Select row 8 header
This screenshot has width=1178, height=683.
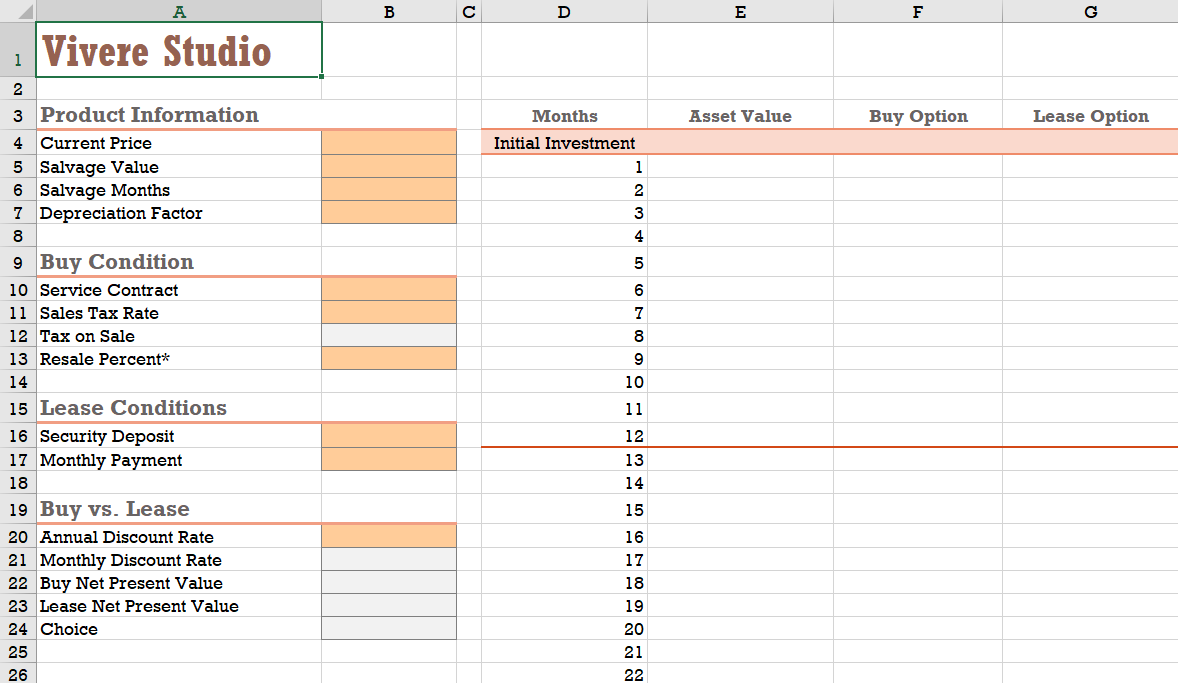[18, 236]
